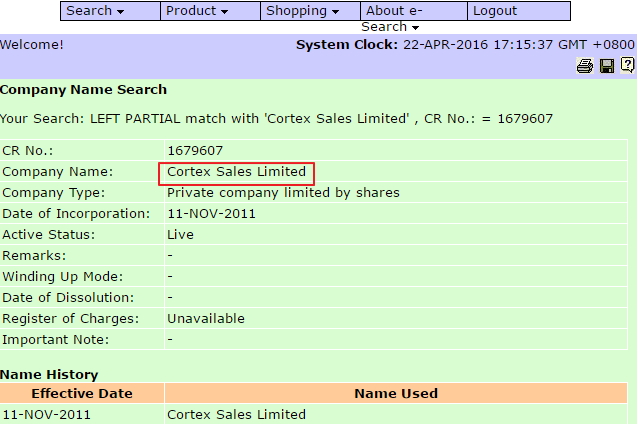
Task: Click the 'Company Type:' label
Action: coord(53,193)
